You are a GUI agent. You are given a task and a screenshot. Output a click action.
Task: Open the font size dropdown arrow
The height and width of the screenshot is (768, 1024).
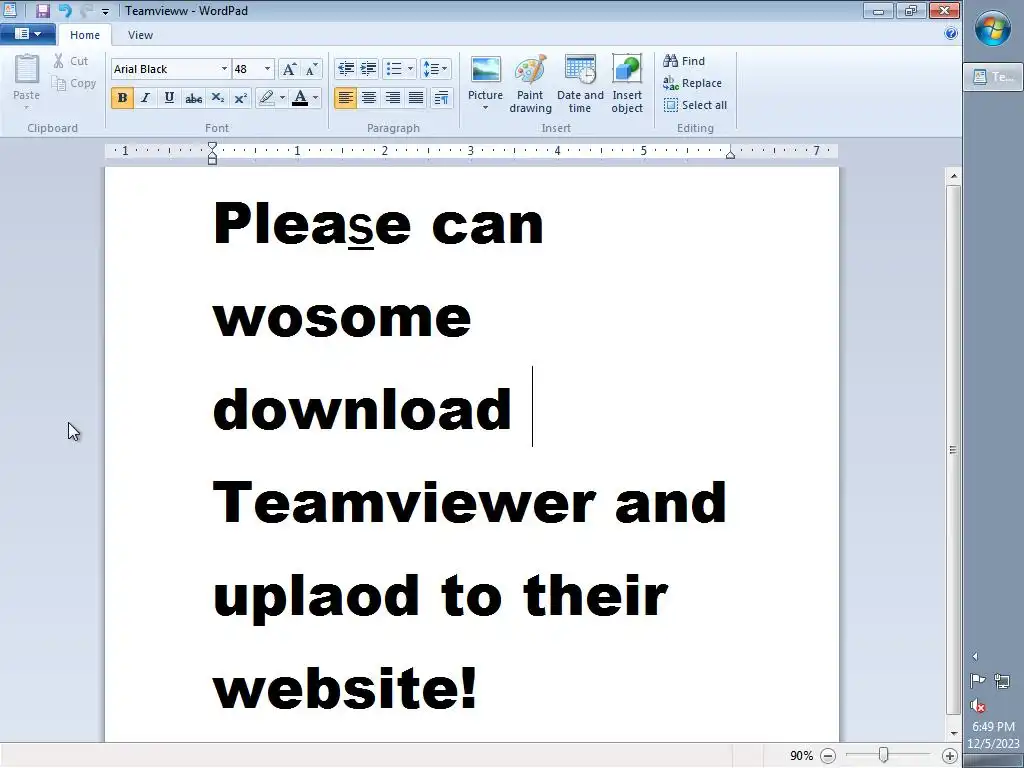tap(267, 69)
